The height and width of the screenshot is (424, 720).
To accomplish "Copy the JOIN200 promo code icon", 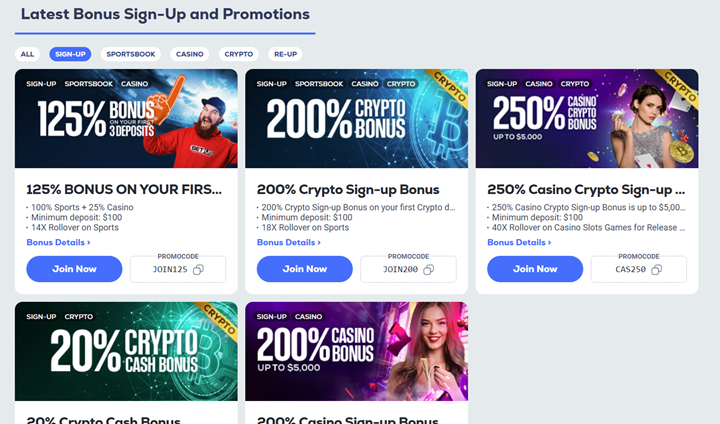I will pos(428,270).
